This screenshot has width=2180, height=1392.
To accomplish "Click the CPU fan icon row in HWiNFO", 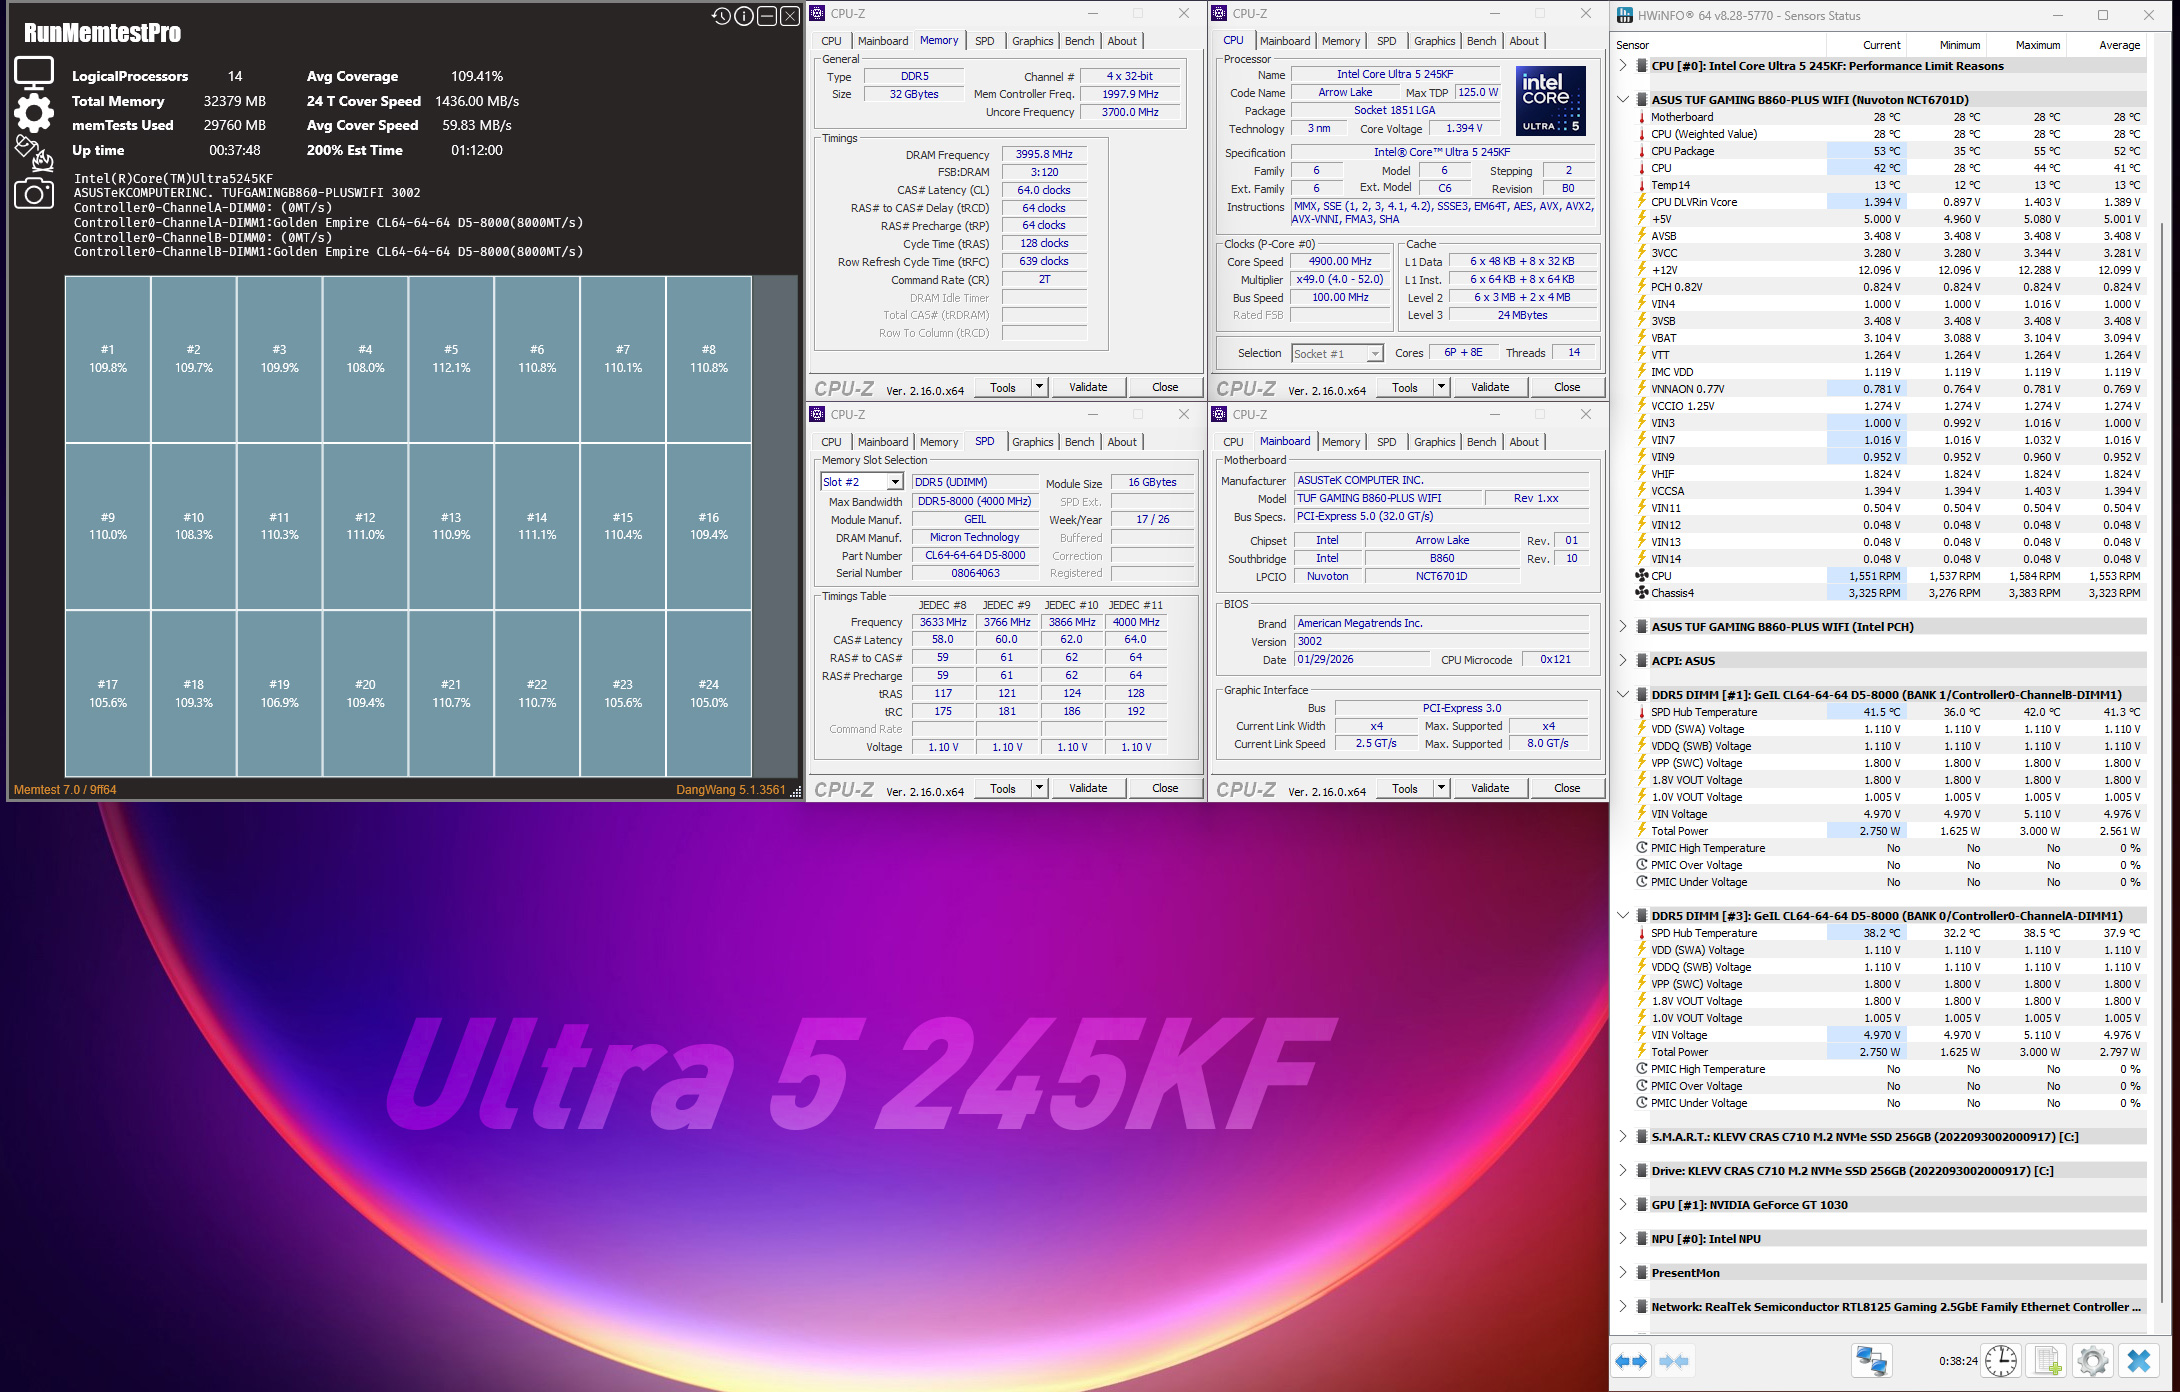I will [x=1641, y=576].
